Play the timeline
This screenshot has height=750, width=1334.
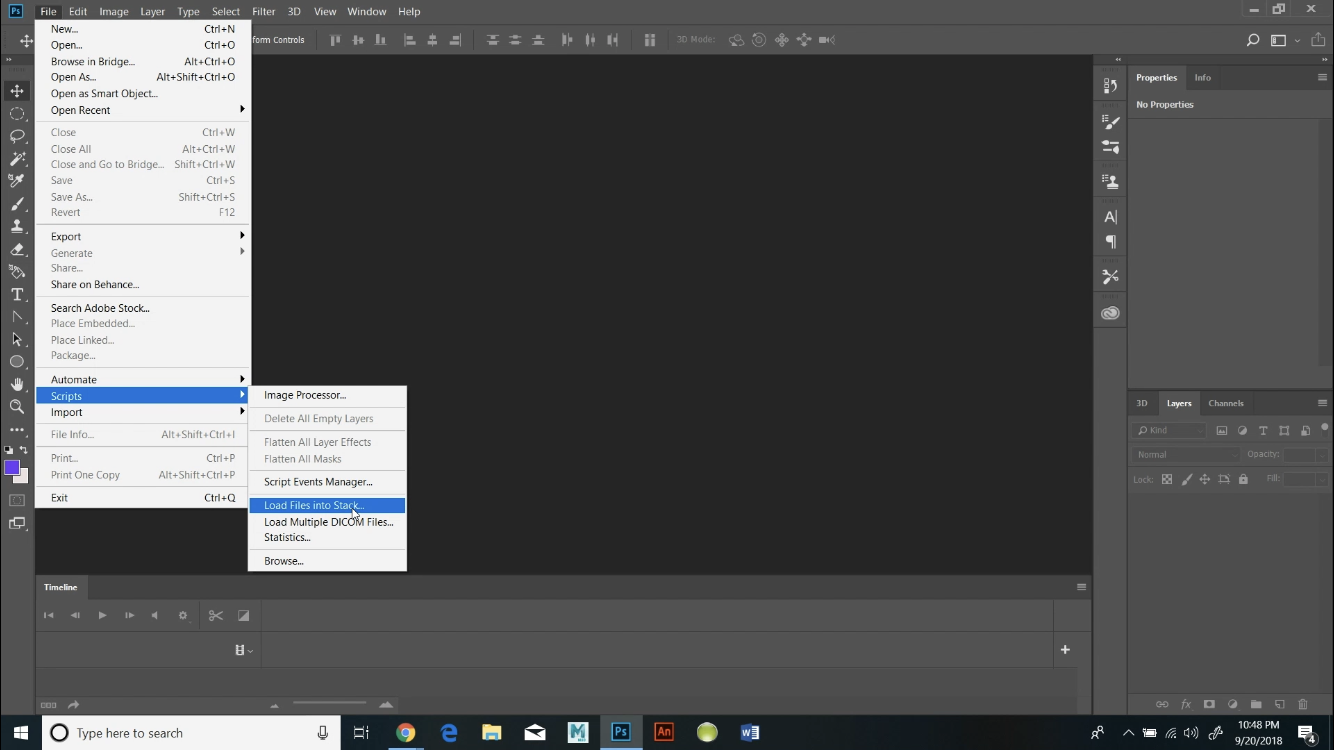click(x=102, y=616)
